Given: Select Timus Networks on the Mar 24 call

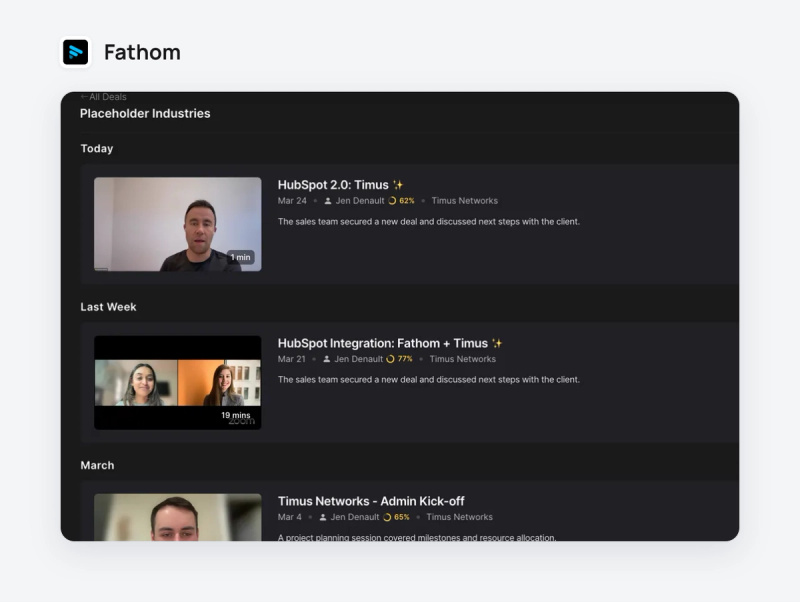Looking at the screenshot, I should click(x=464, y=201).
